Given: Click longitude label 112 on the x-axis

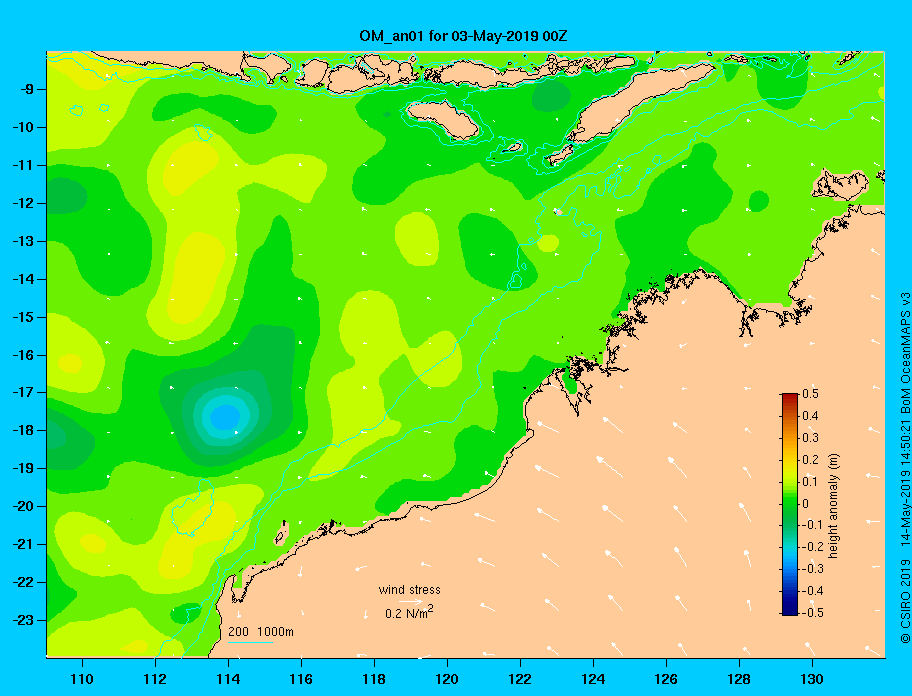Looking at the screenshot, I should point(155,679).
